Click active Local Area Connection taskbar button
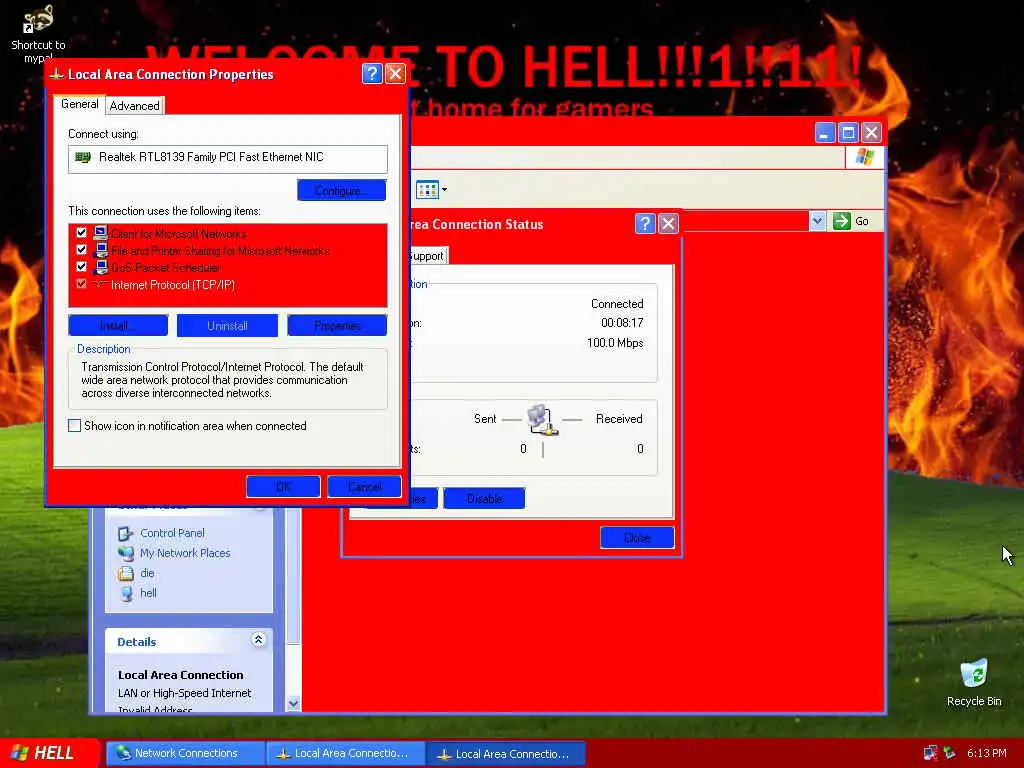 [x=505, y=754]
